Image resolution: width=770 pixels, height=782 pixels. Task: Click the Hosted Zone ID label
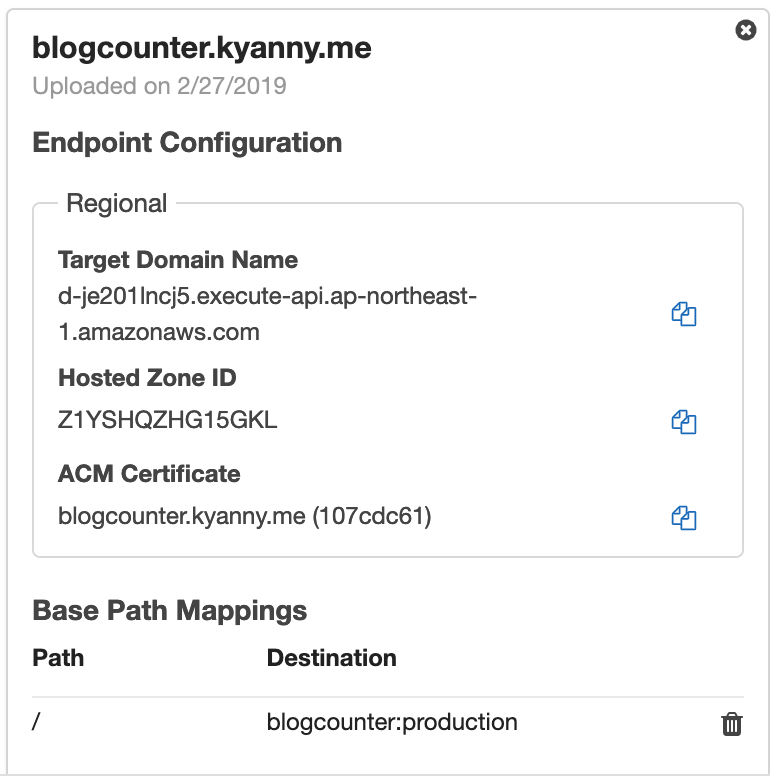click(x=147, y=378)
